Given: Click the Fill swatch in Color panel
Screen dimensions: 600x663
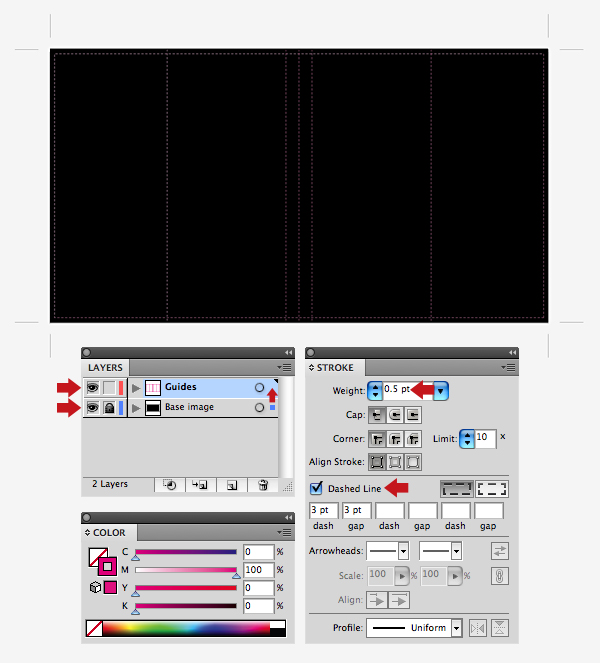Looking at the screenshot, I should [x=96, y=555].
